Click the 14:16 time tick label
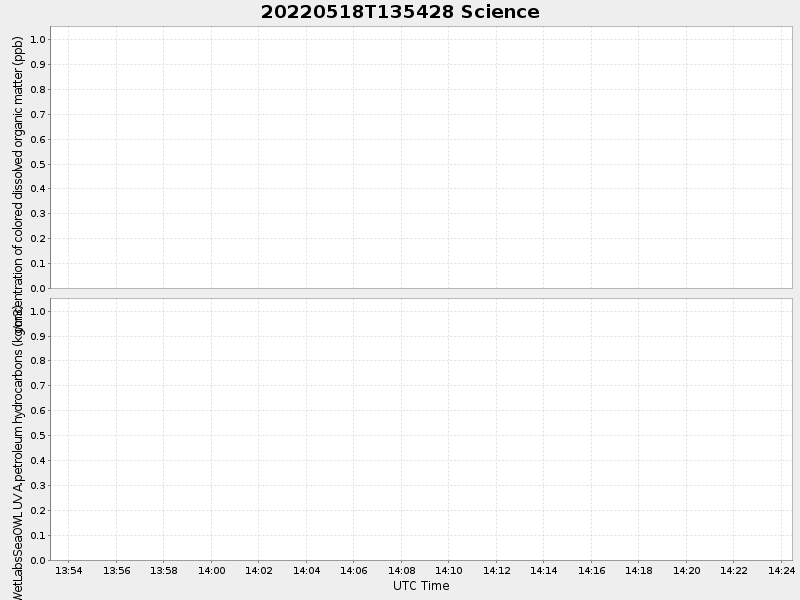 pyautogui.click(x=591, y=570)
